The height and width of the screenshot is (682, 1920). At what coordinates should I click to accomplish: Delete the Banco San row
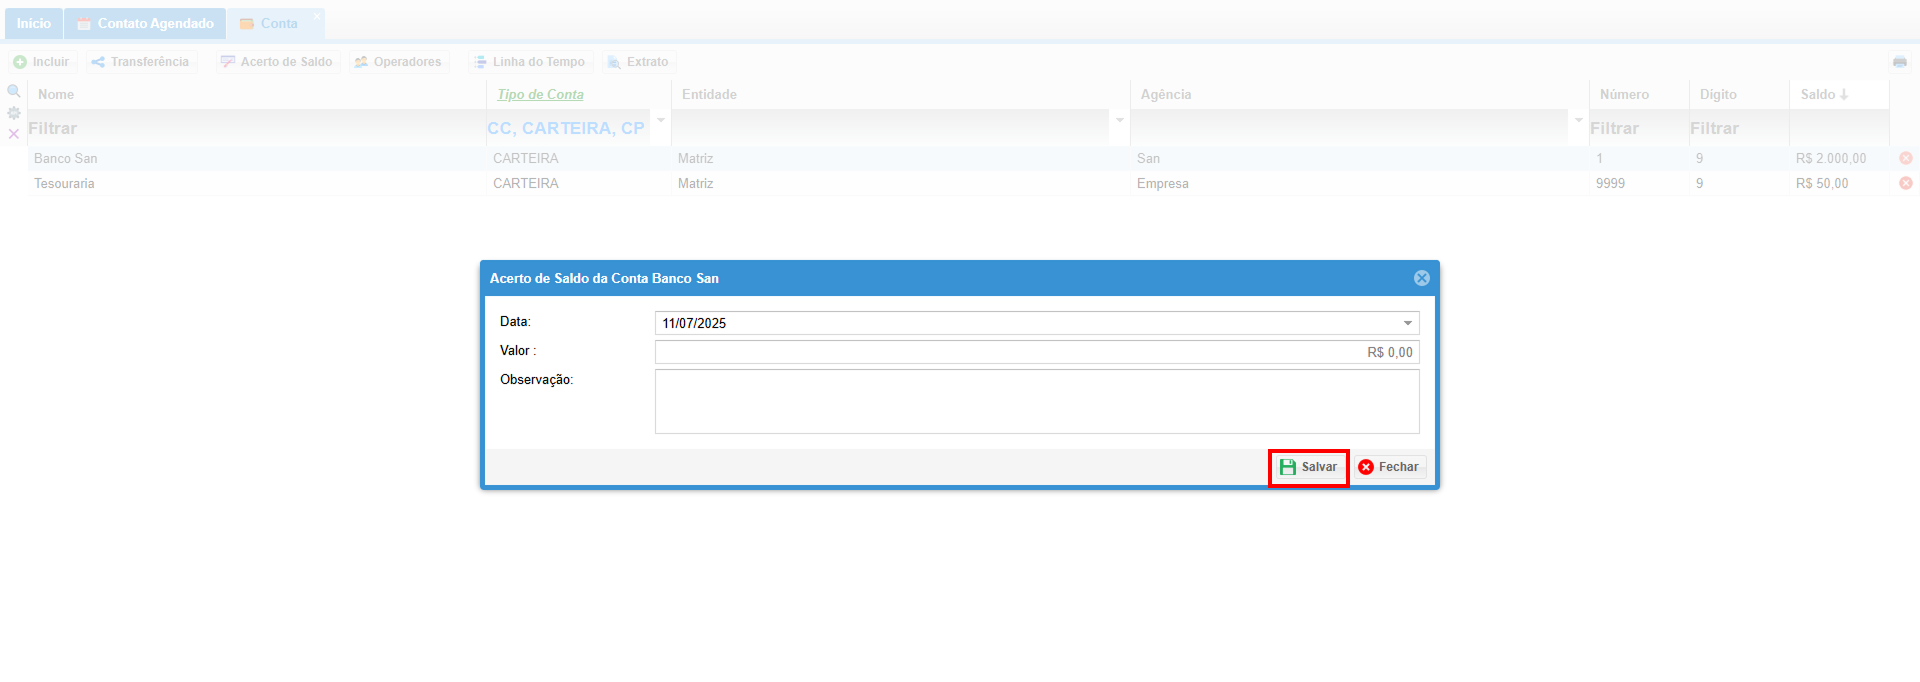click(x=1906, y=158)
